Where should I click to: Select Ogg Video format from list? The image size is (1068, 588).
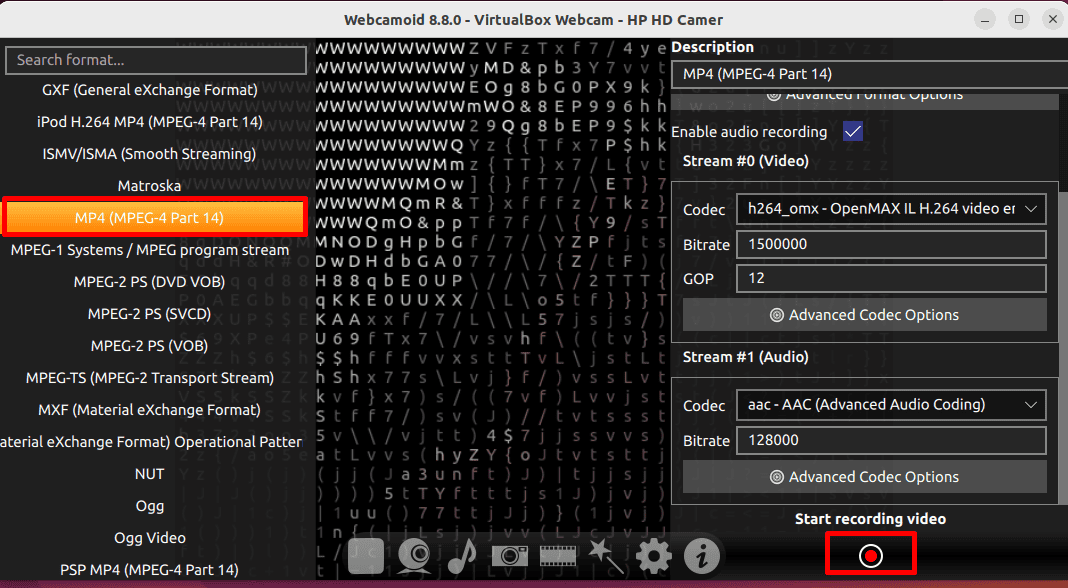click(149, 538)
